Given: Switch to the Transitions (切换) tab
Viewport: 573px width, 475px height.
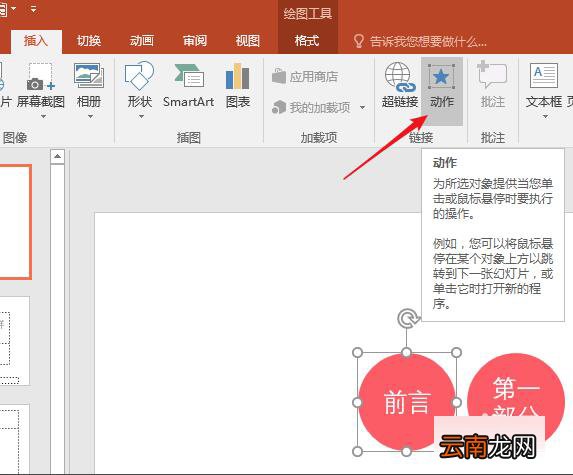Looking at the screenshot, I should [x=88, y=41].
